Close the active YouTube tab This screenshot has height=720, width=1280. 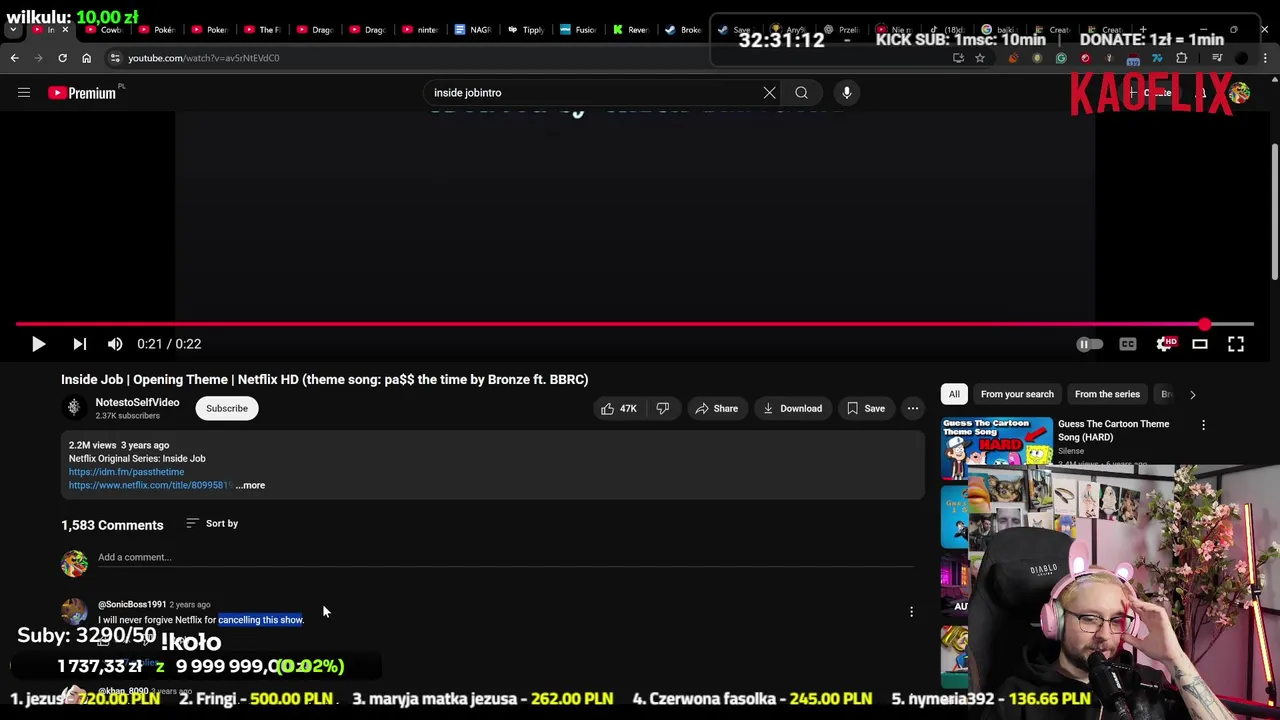65,30
